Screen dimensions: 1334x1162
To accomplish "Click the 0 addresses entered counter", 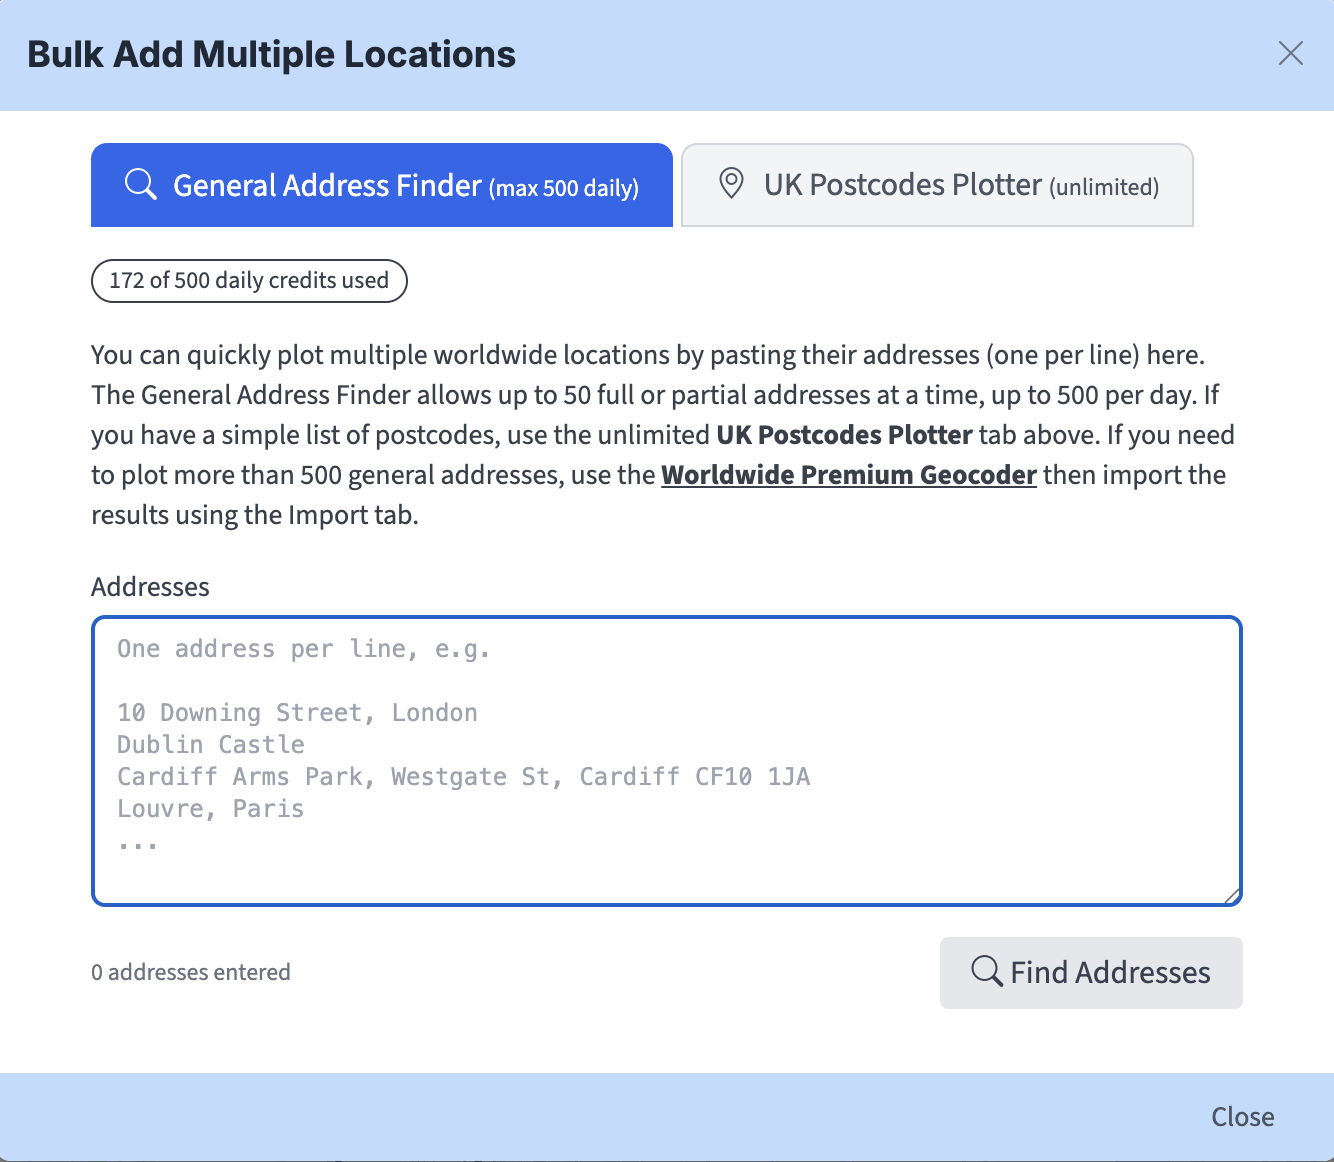I will pyautogui.click(x=191, y=972).
